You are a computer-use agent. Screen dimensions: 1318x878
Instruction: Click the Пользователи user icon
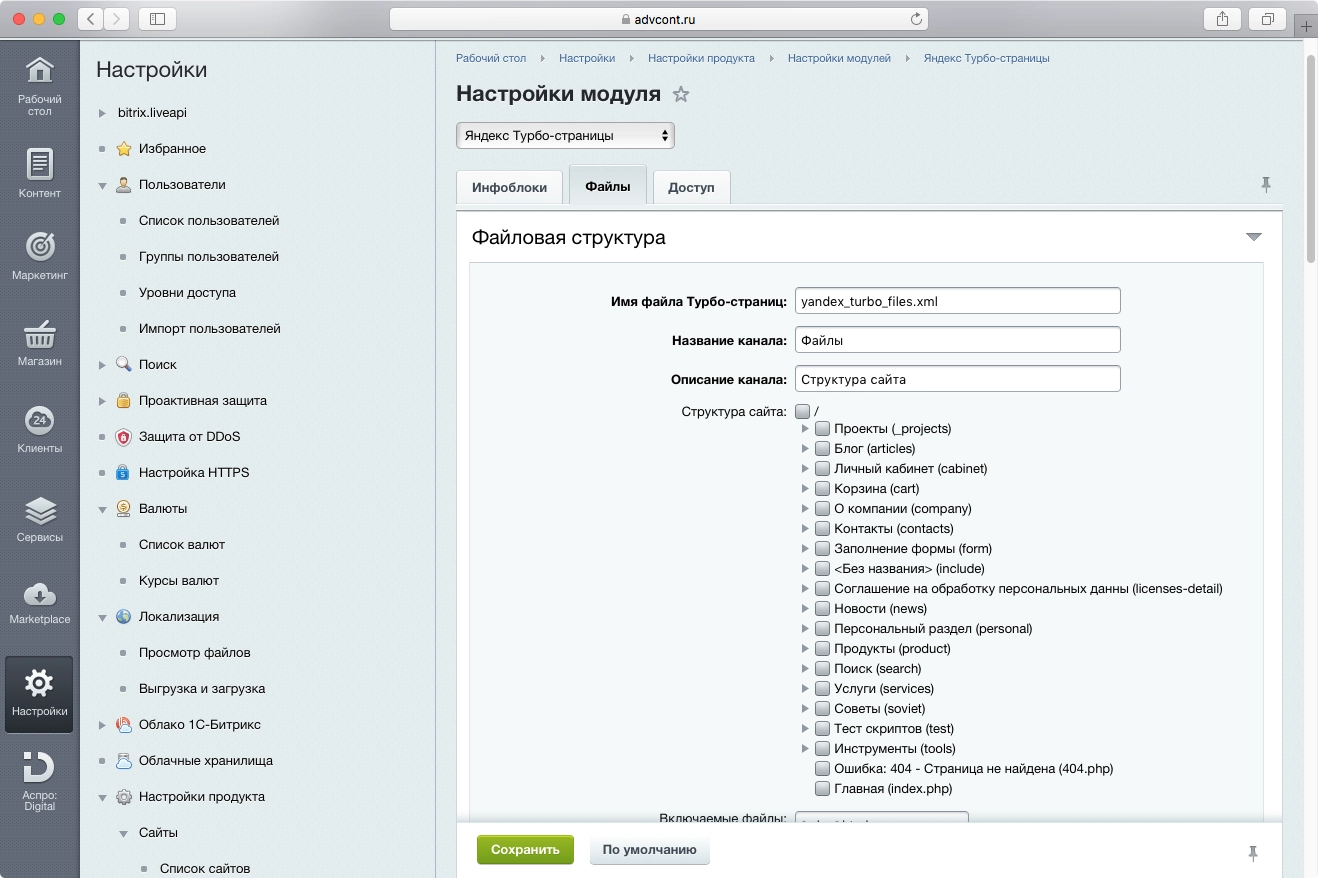tap(124, 185)
